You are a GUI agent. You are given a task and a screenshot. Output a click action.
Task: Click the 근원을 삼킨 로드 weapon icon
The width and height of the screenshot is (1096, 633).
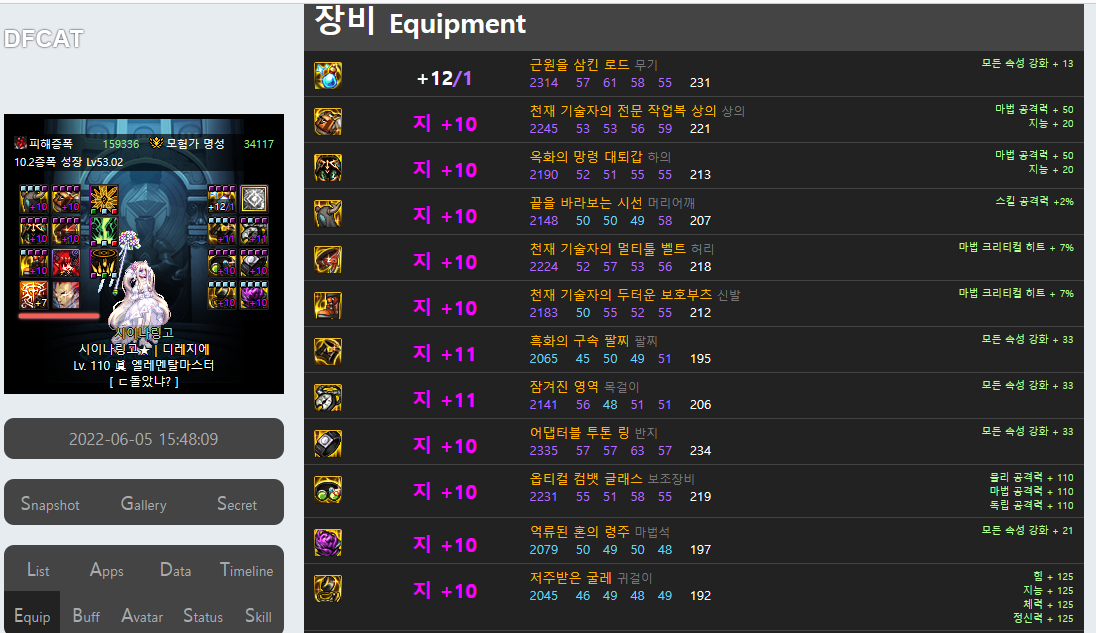tap(328, 75)
